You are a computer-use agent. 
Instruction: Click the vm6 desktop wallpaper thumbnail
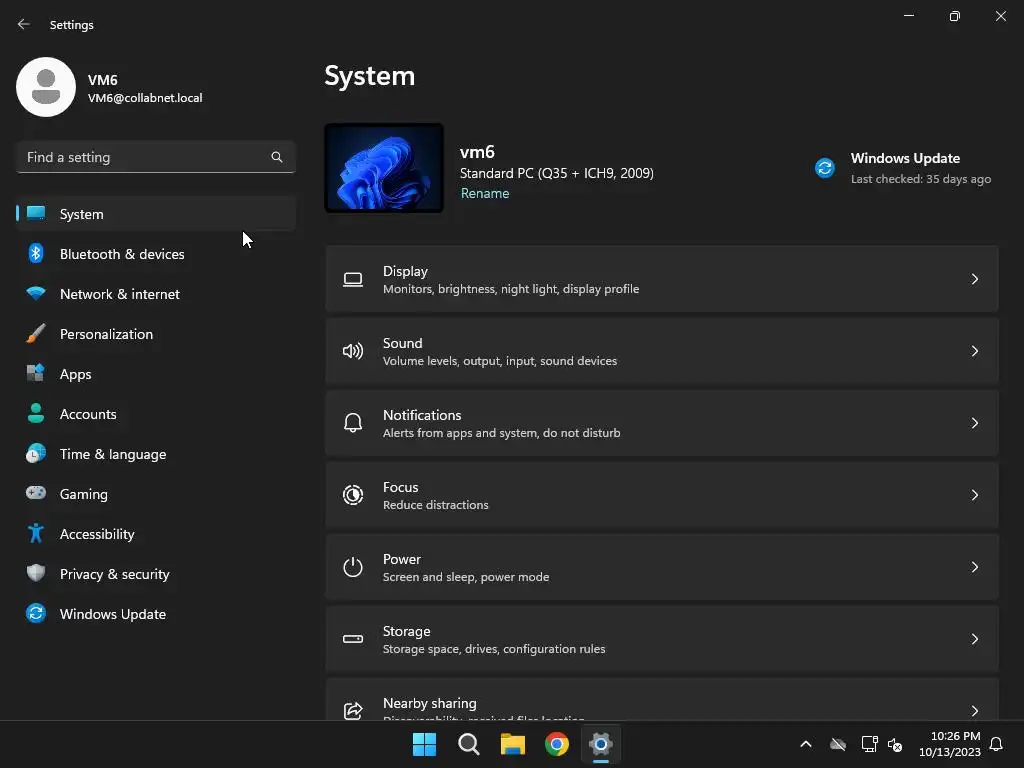[384, 168]
